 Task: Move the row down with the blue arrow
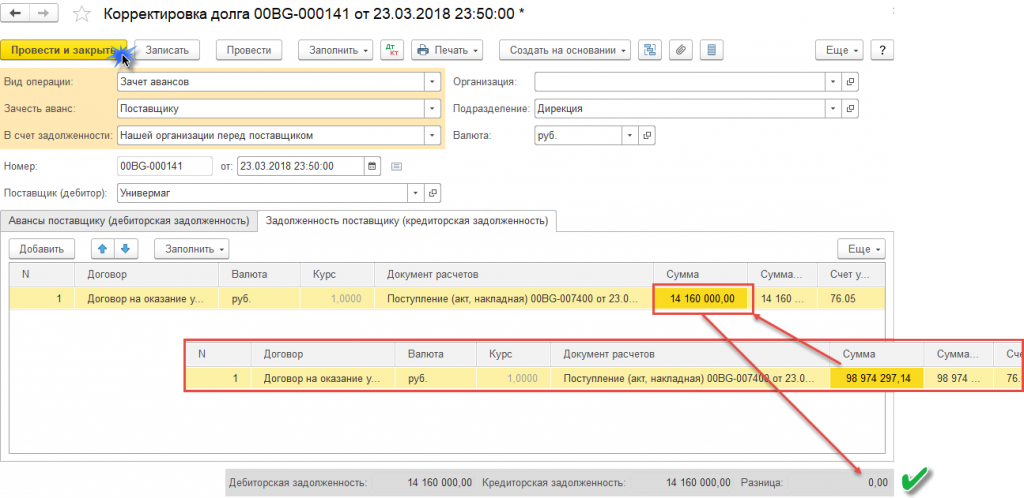pos(124,248)
